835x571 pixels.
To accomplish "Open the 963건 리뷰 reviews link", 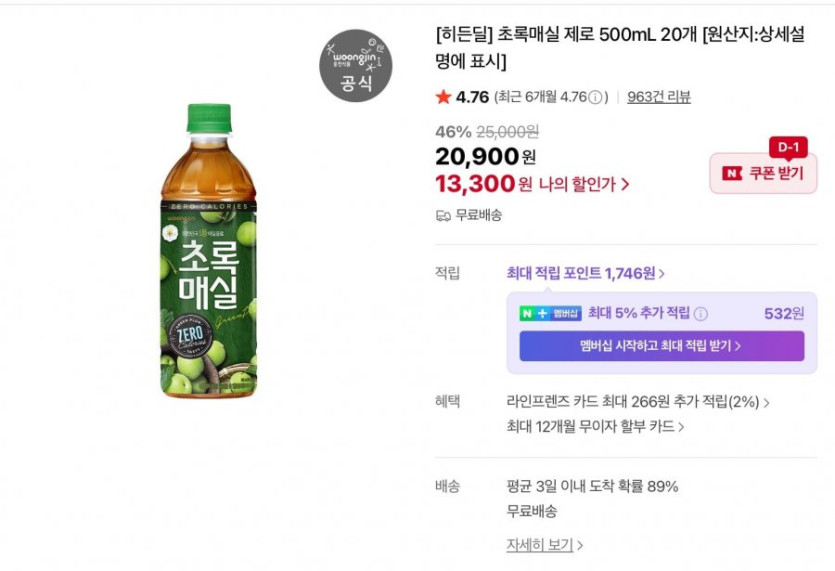I will pos(659,97).
